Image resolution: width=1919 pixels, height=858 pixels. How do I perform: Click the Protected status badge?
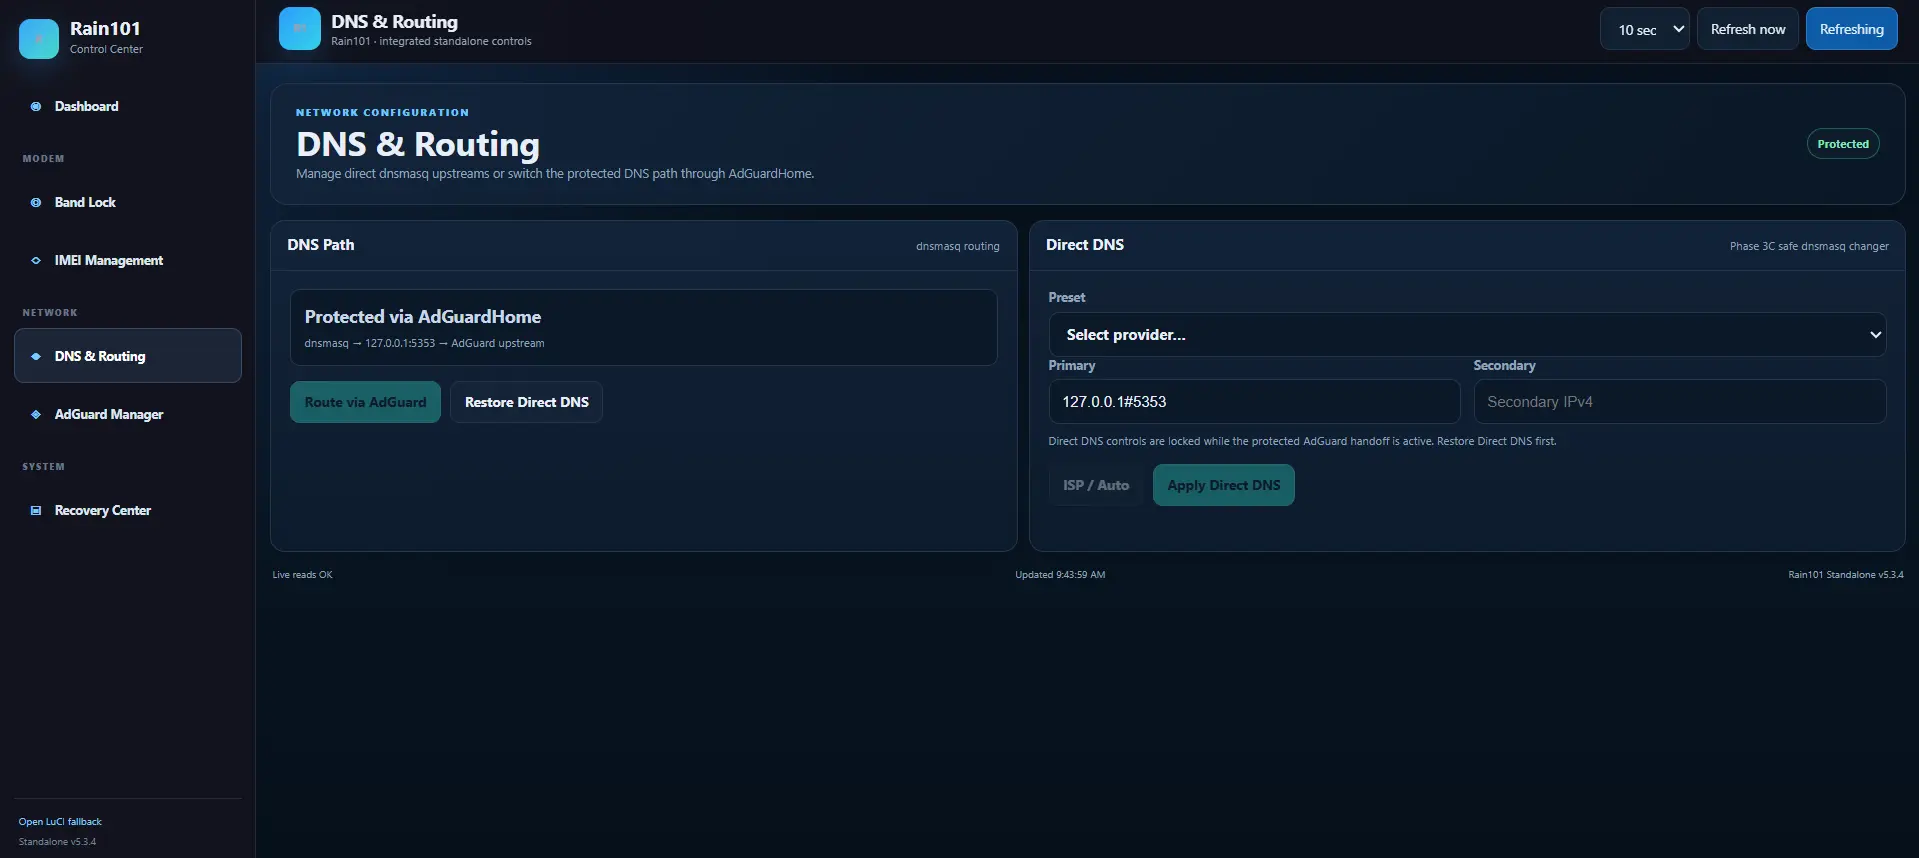[x=1843, y=144]
